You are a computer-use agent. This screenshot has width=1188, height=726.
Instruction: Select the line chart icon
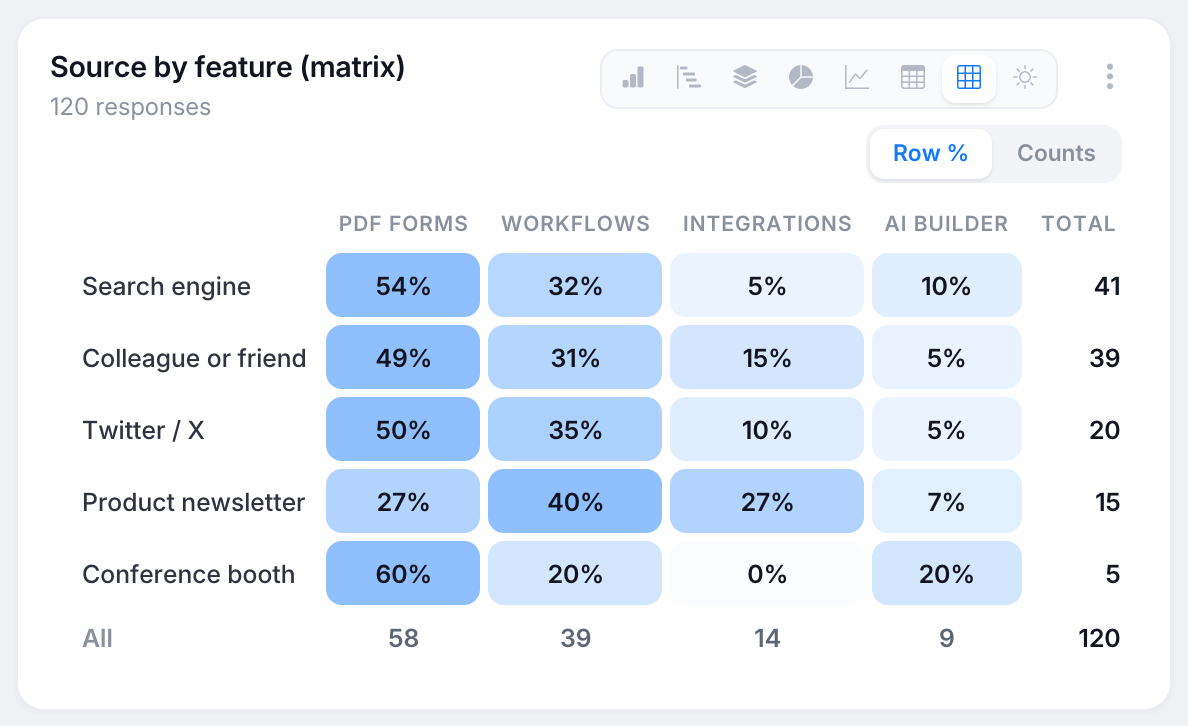pos(857,77)
